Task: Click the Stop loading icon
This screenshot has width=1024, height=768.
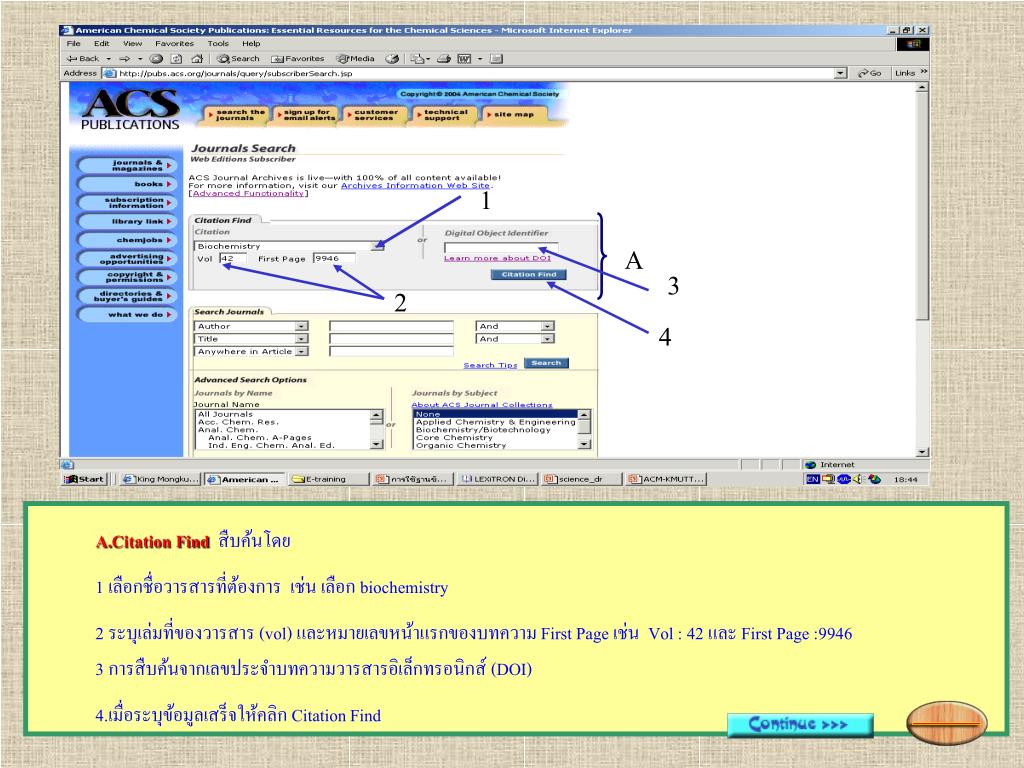Action: (x=157, y=59)
